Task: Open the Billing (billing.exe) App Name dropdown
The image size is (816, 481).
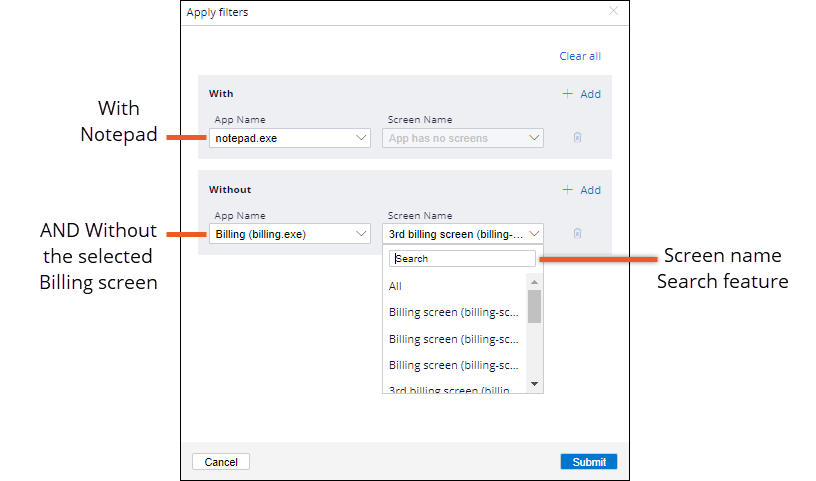Action: point(291,234)
